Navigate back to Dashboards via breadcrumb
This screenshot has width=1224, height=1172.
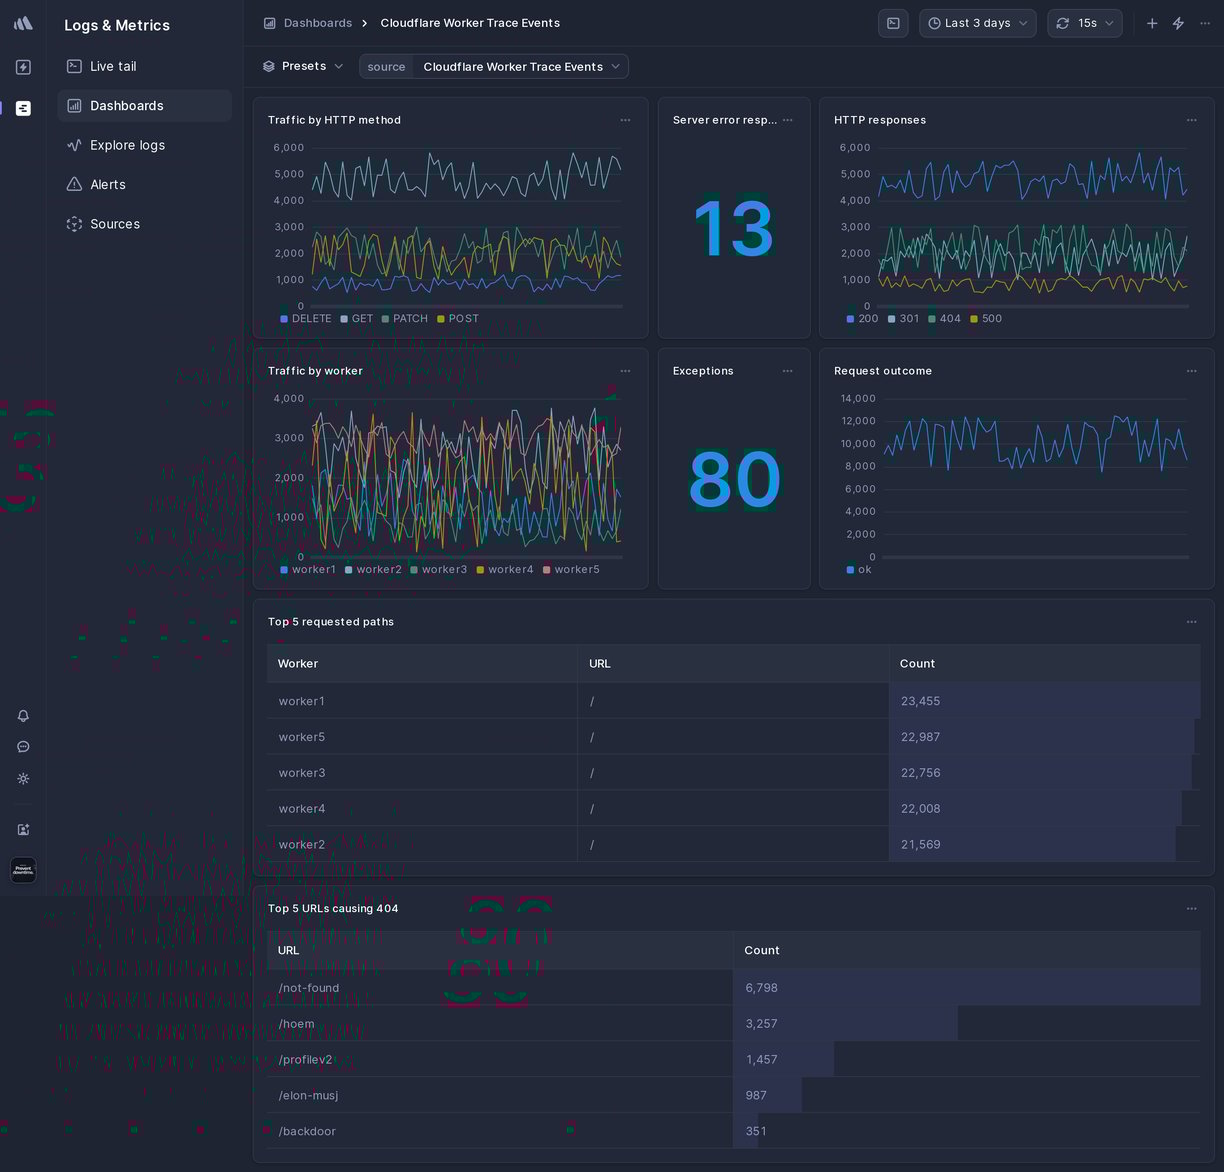coord(319,23)
